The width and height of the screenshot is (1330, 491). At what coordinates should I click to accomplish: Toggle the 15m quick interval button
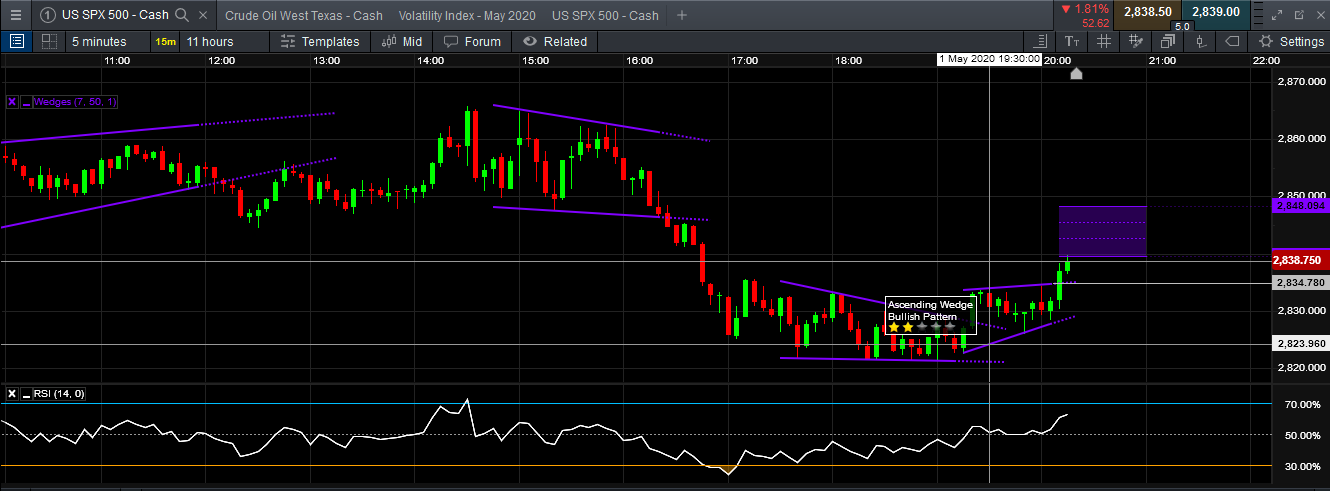click(x=165, y=41)
